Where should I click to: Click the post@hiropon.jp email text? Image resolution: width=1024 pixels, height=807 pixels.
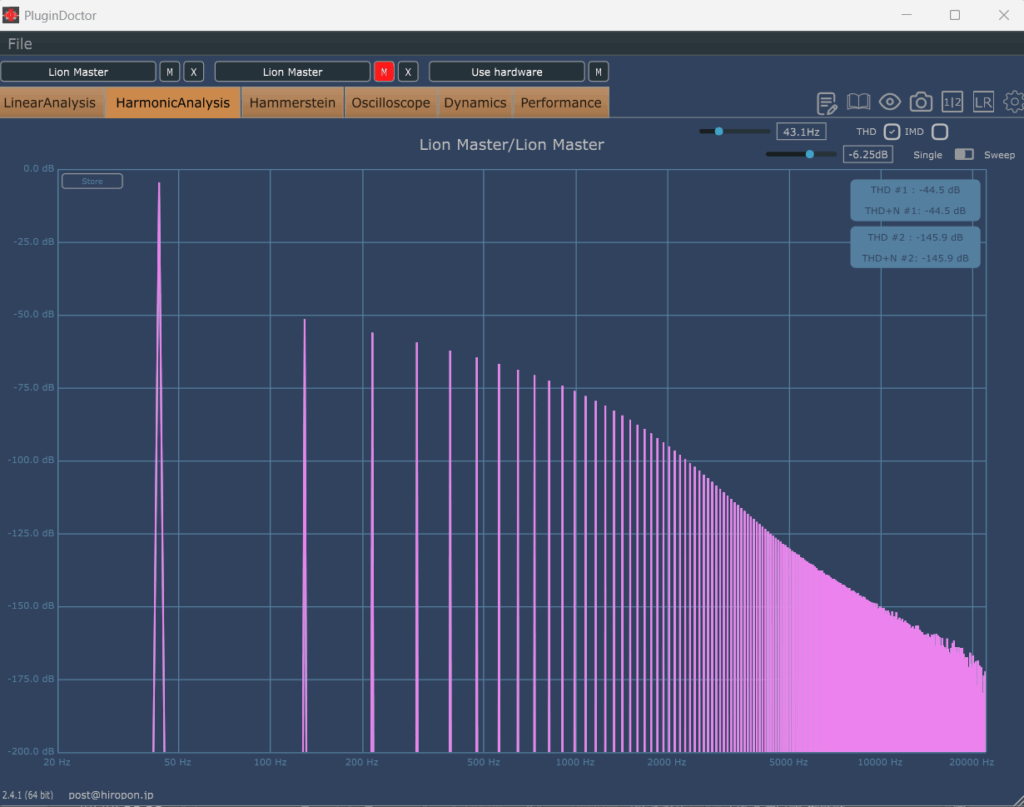(111, 795)
